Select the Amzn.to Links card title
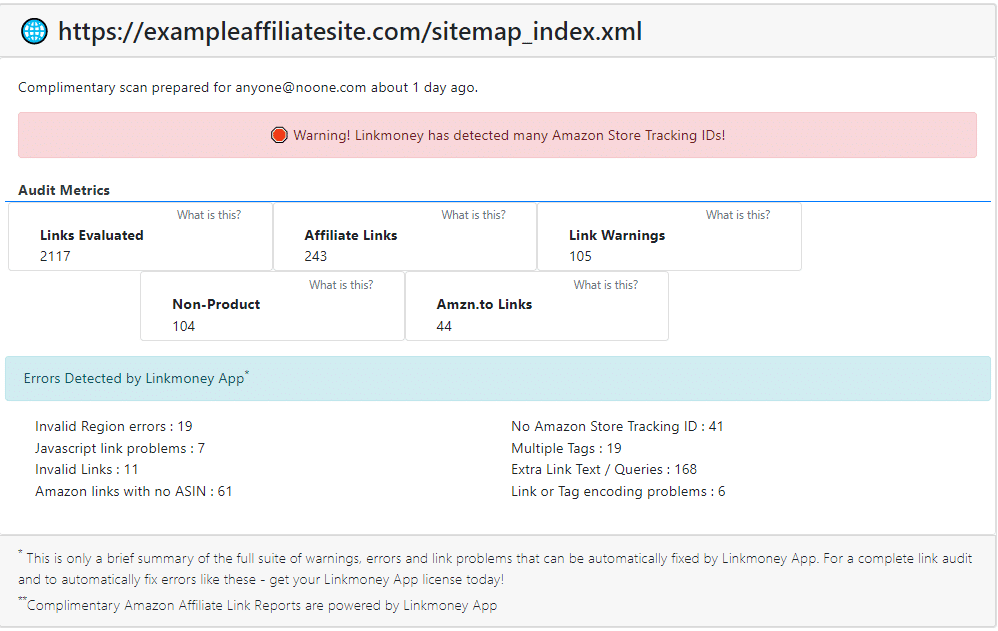This screenshot has width=998, height=631. coord(484,304)
